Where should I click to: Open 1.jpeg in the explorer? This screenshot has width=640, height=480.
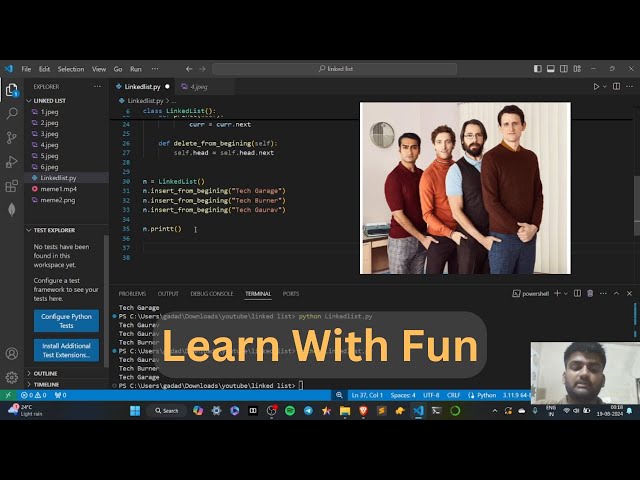(x=49, y=112)
